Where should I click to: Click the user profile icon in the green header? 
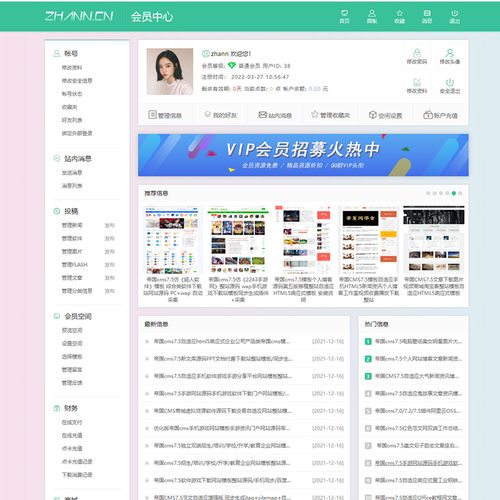[x=372, y=13]
